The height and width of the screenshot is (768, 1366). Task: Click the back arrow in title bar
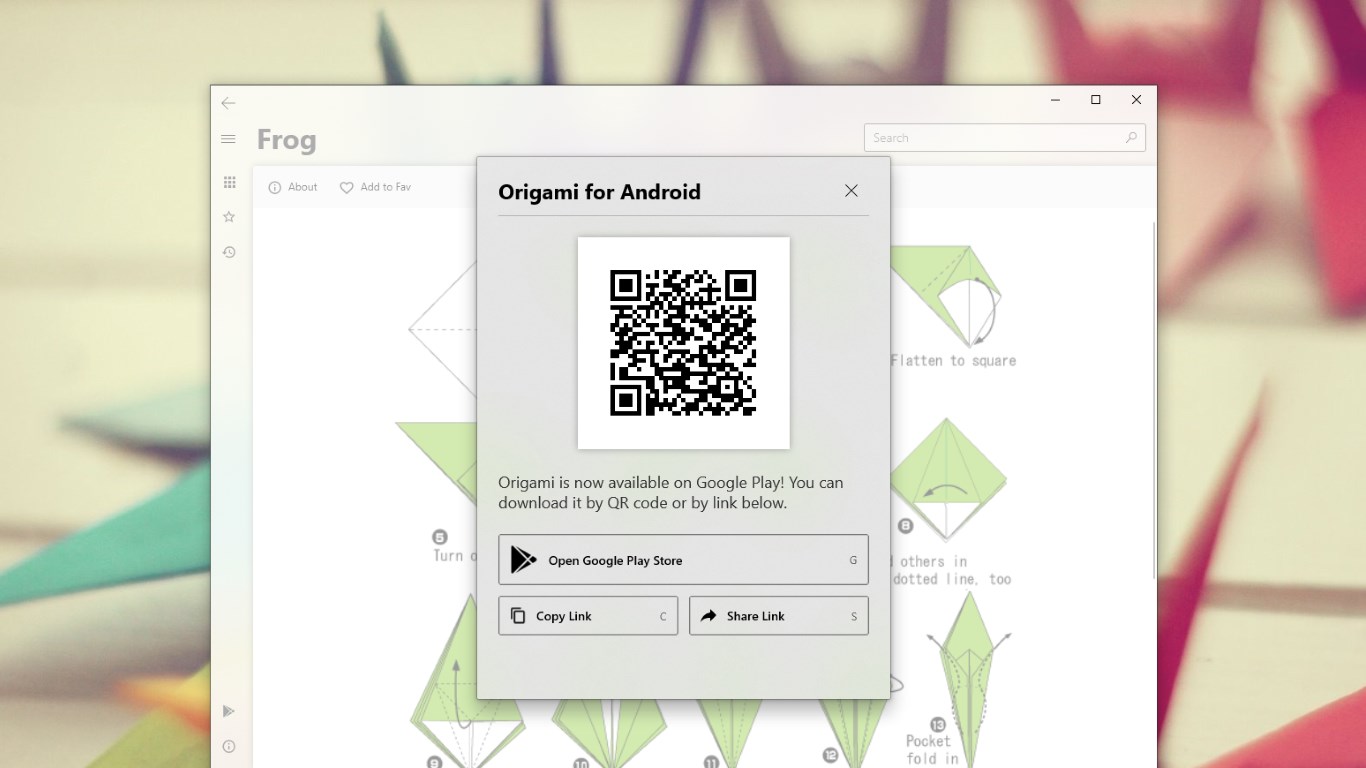pyautogui.click(x=228, y=103)
